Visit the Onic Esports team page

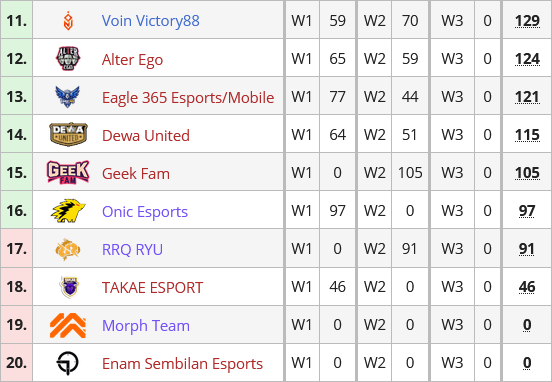coord(145,212)
